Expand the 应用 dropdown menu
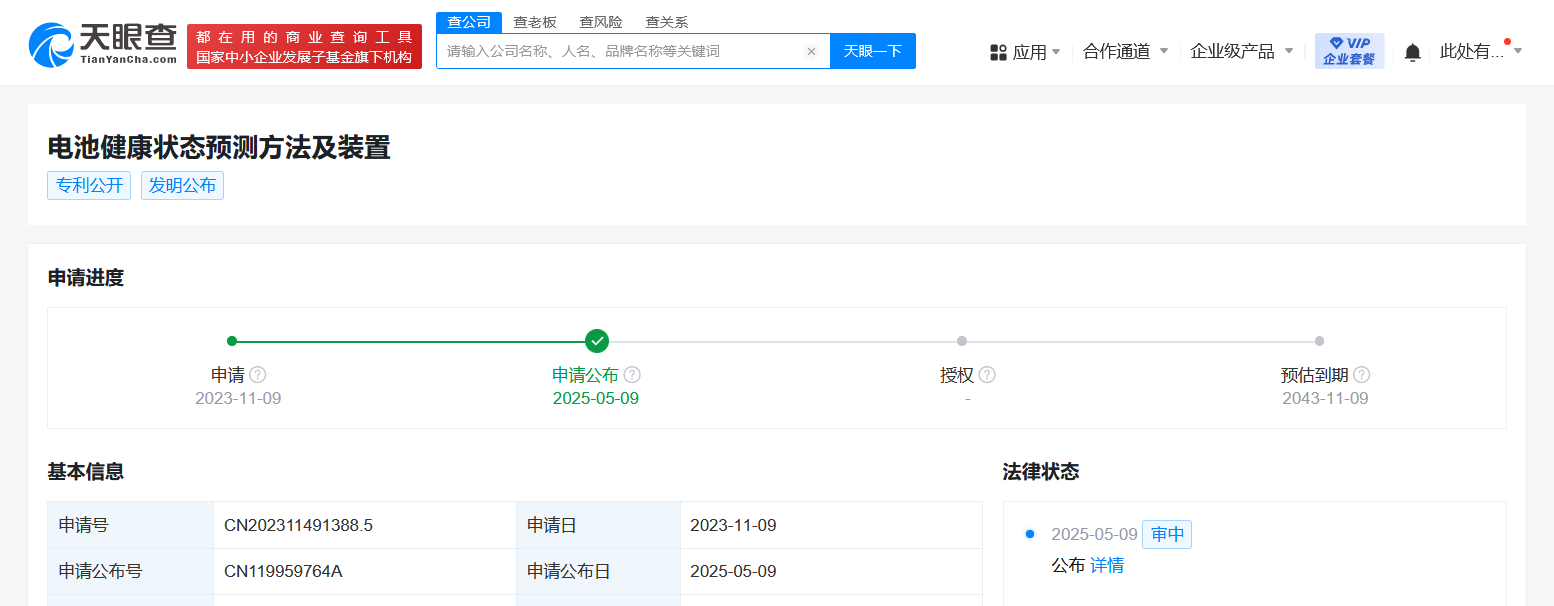1554x606 pixels. click(1025, 52)
